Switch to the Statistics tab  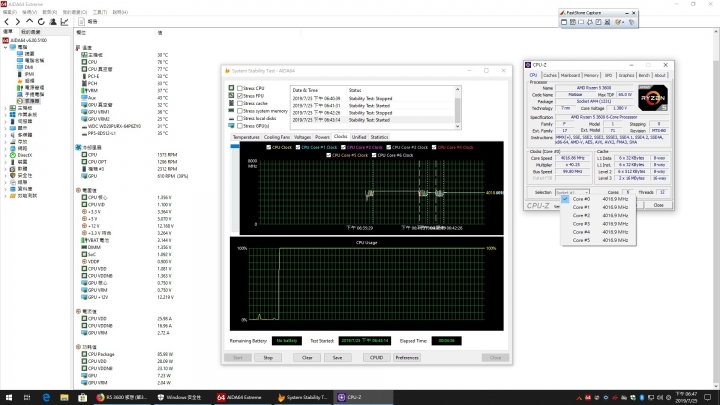coord(379,137)
